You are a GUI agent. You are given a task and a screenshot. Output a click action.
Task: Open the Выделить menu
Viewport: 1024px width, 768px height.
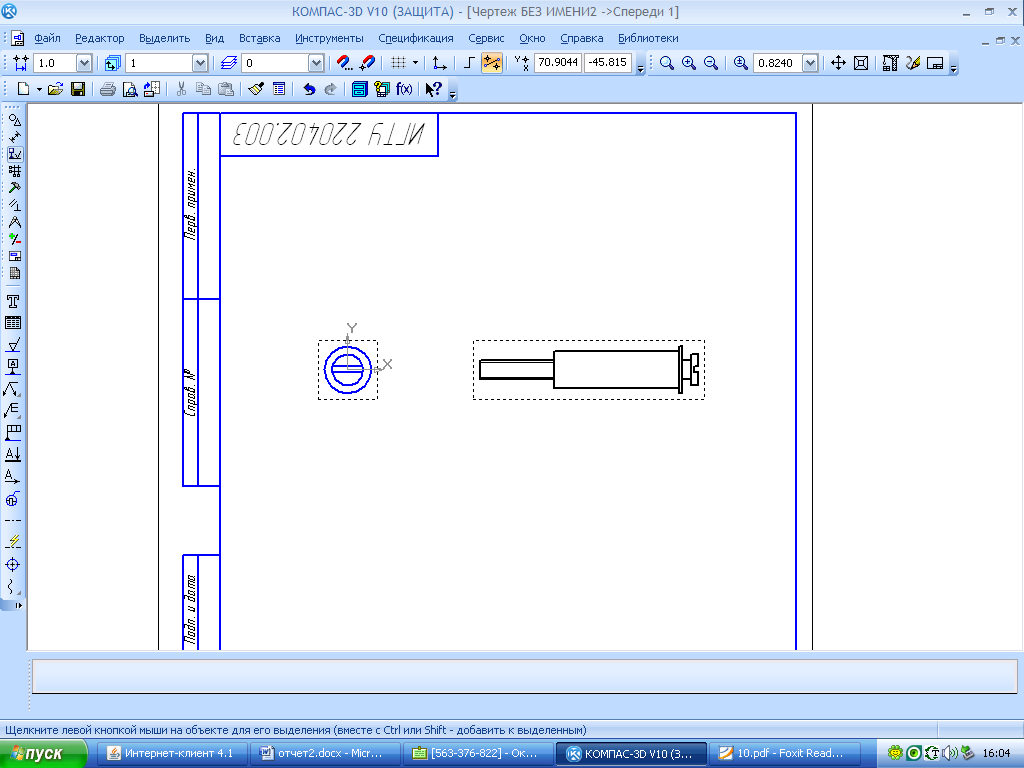coord(165,39)
